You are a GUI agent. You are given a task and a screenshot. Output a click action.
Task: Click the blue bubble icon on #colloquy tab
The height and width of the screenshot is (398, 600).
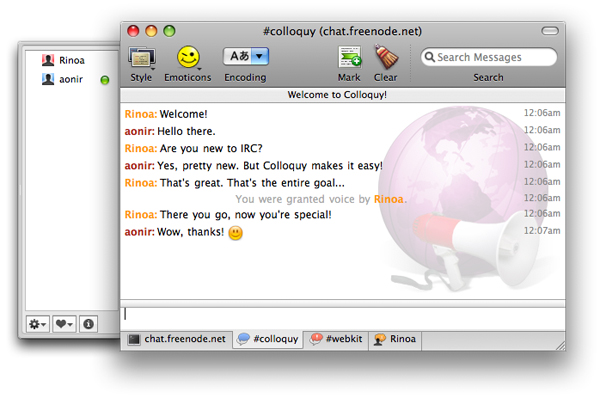243,339
